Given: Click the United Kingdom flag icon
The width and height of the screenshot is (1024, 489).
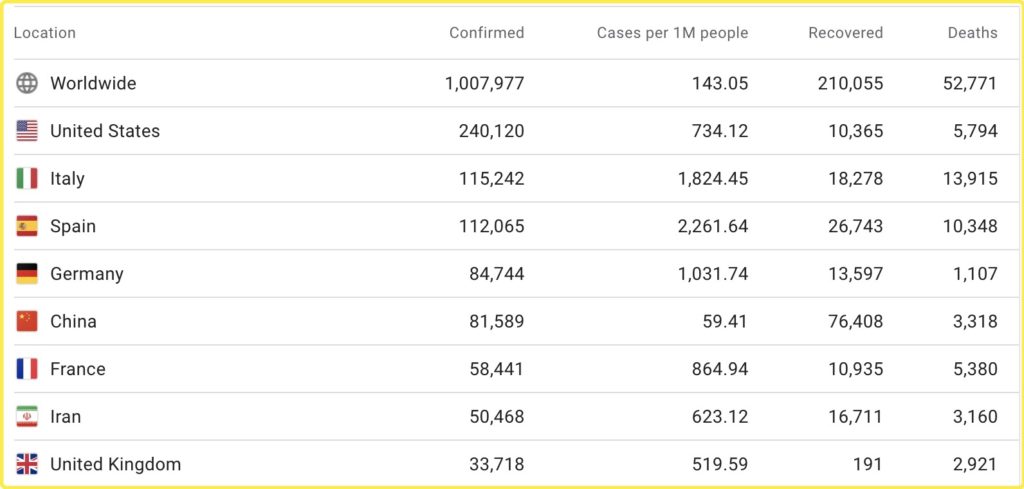Looking at the screenshot, I should (27, 464).
